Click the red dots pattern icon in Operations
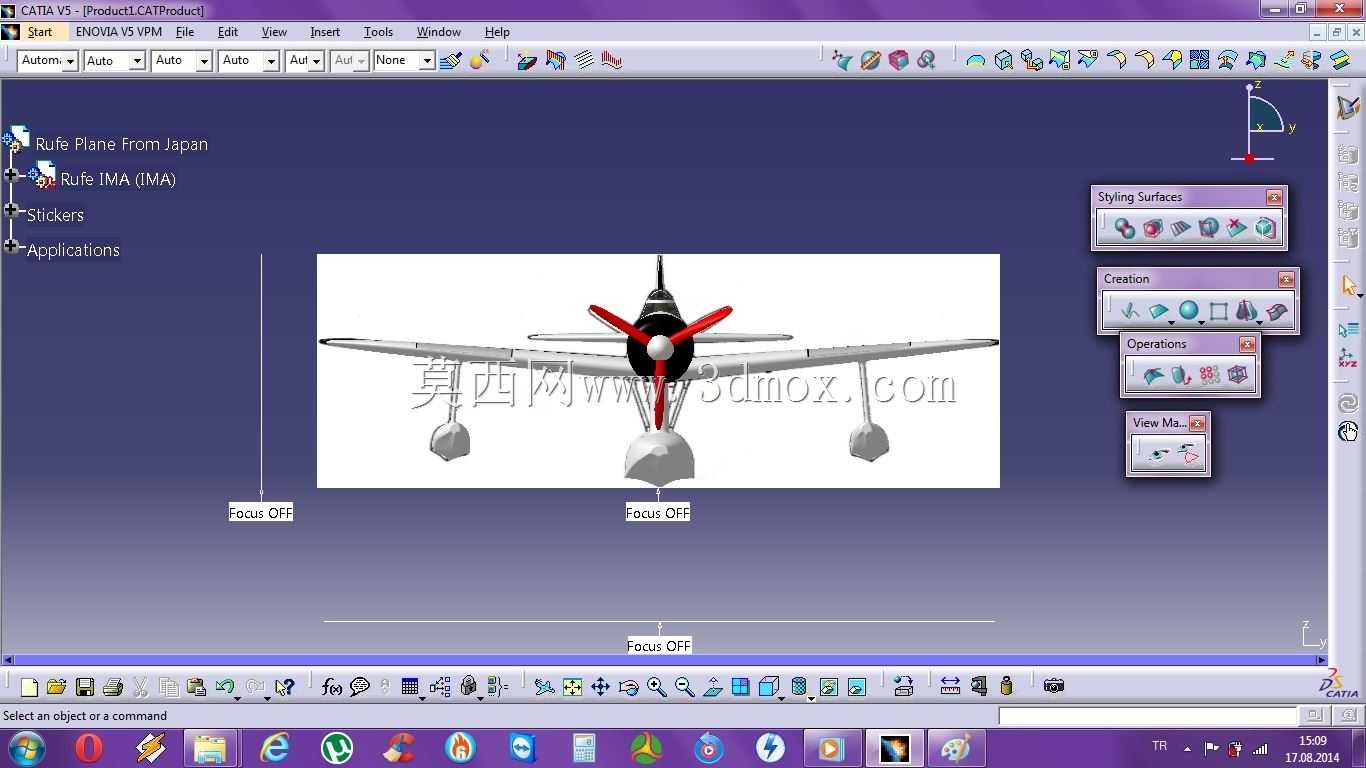This screenshot has height=768, width=1366. click(1209, 375)
